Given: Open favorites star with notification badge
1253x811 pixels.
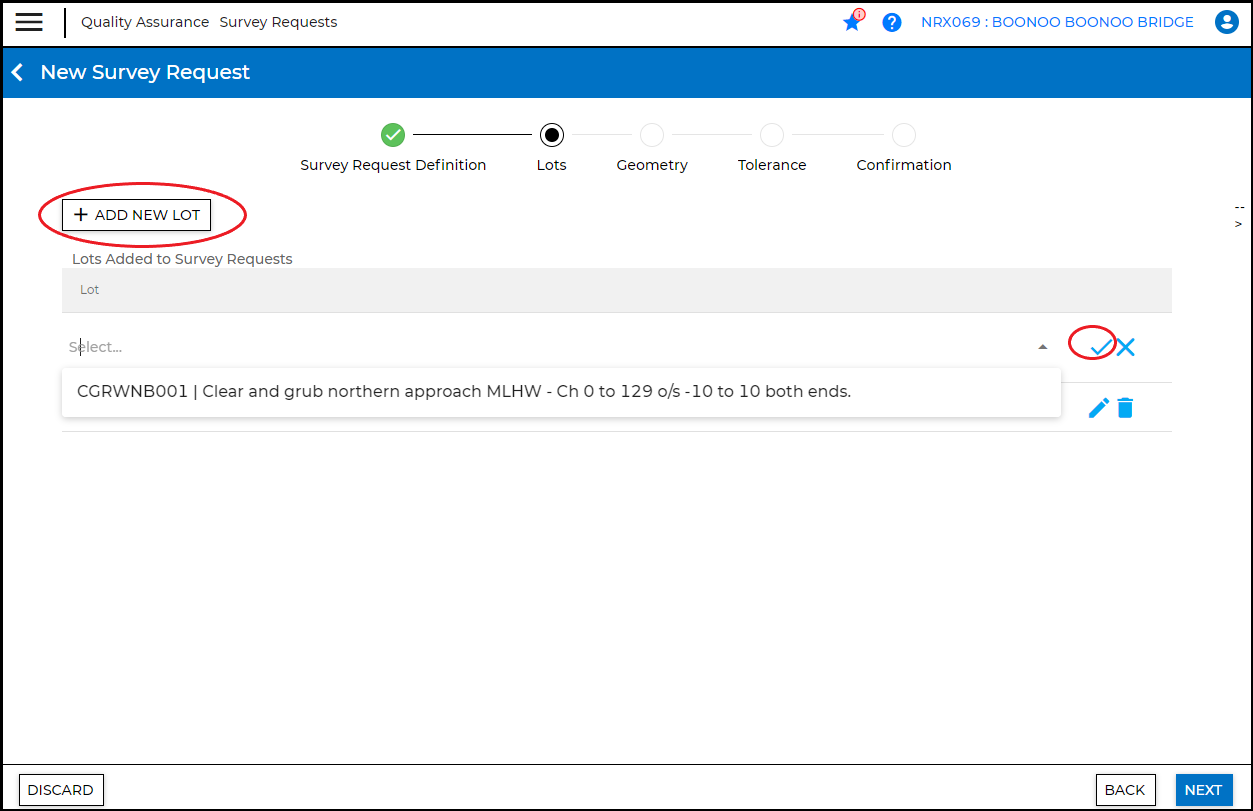Looking at the screenshot, I should pos(853,21).
